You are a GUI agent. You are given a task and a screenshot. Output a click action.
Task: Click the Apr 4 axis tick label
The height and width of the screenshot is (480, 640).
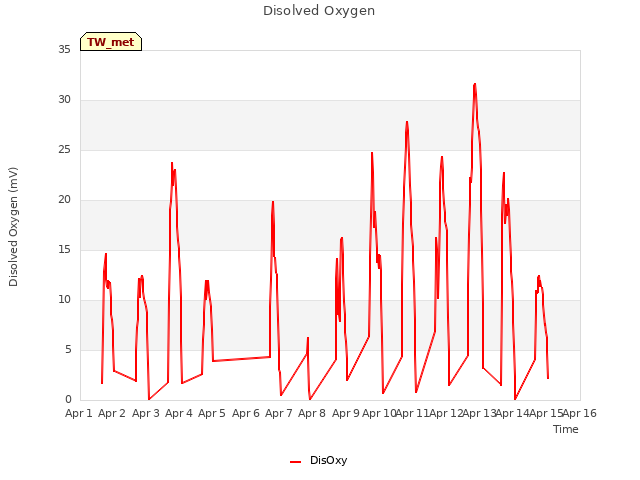click(x=179, y=413)
